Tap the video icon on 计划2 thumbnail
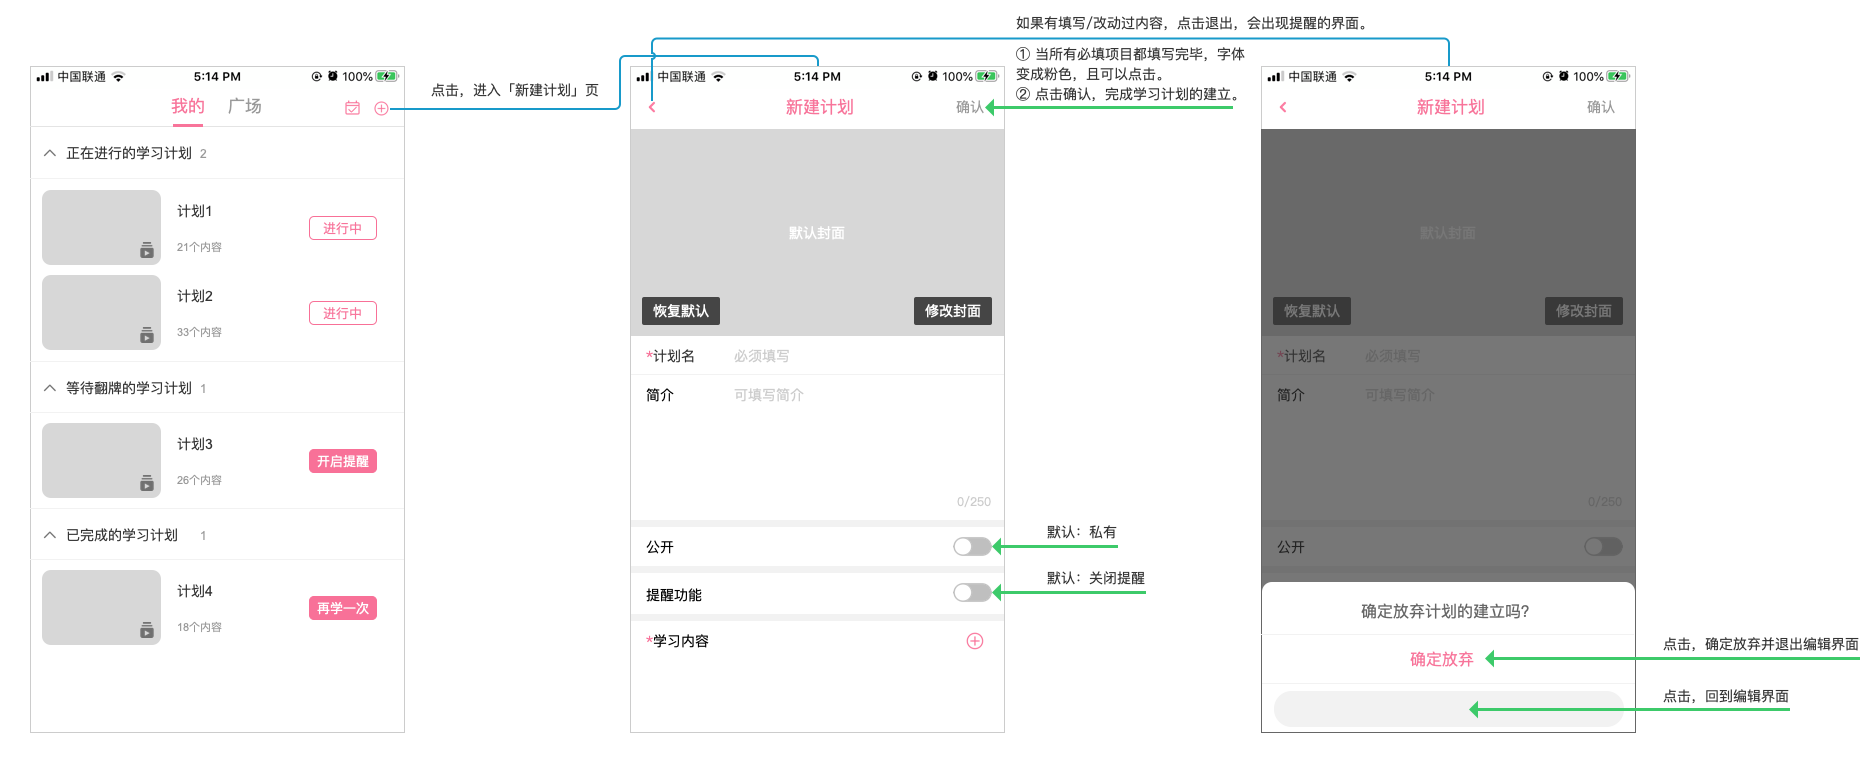Screen dimensions: 1876x760 (147, 335)
